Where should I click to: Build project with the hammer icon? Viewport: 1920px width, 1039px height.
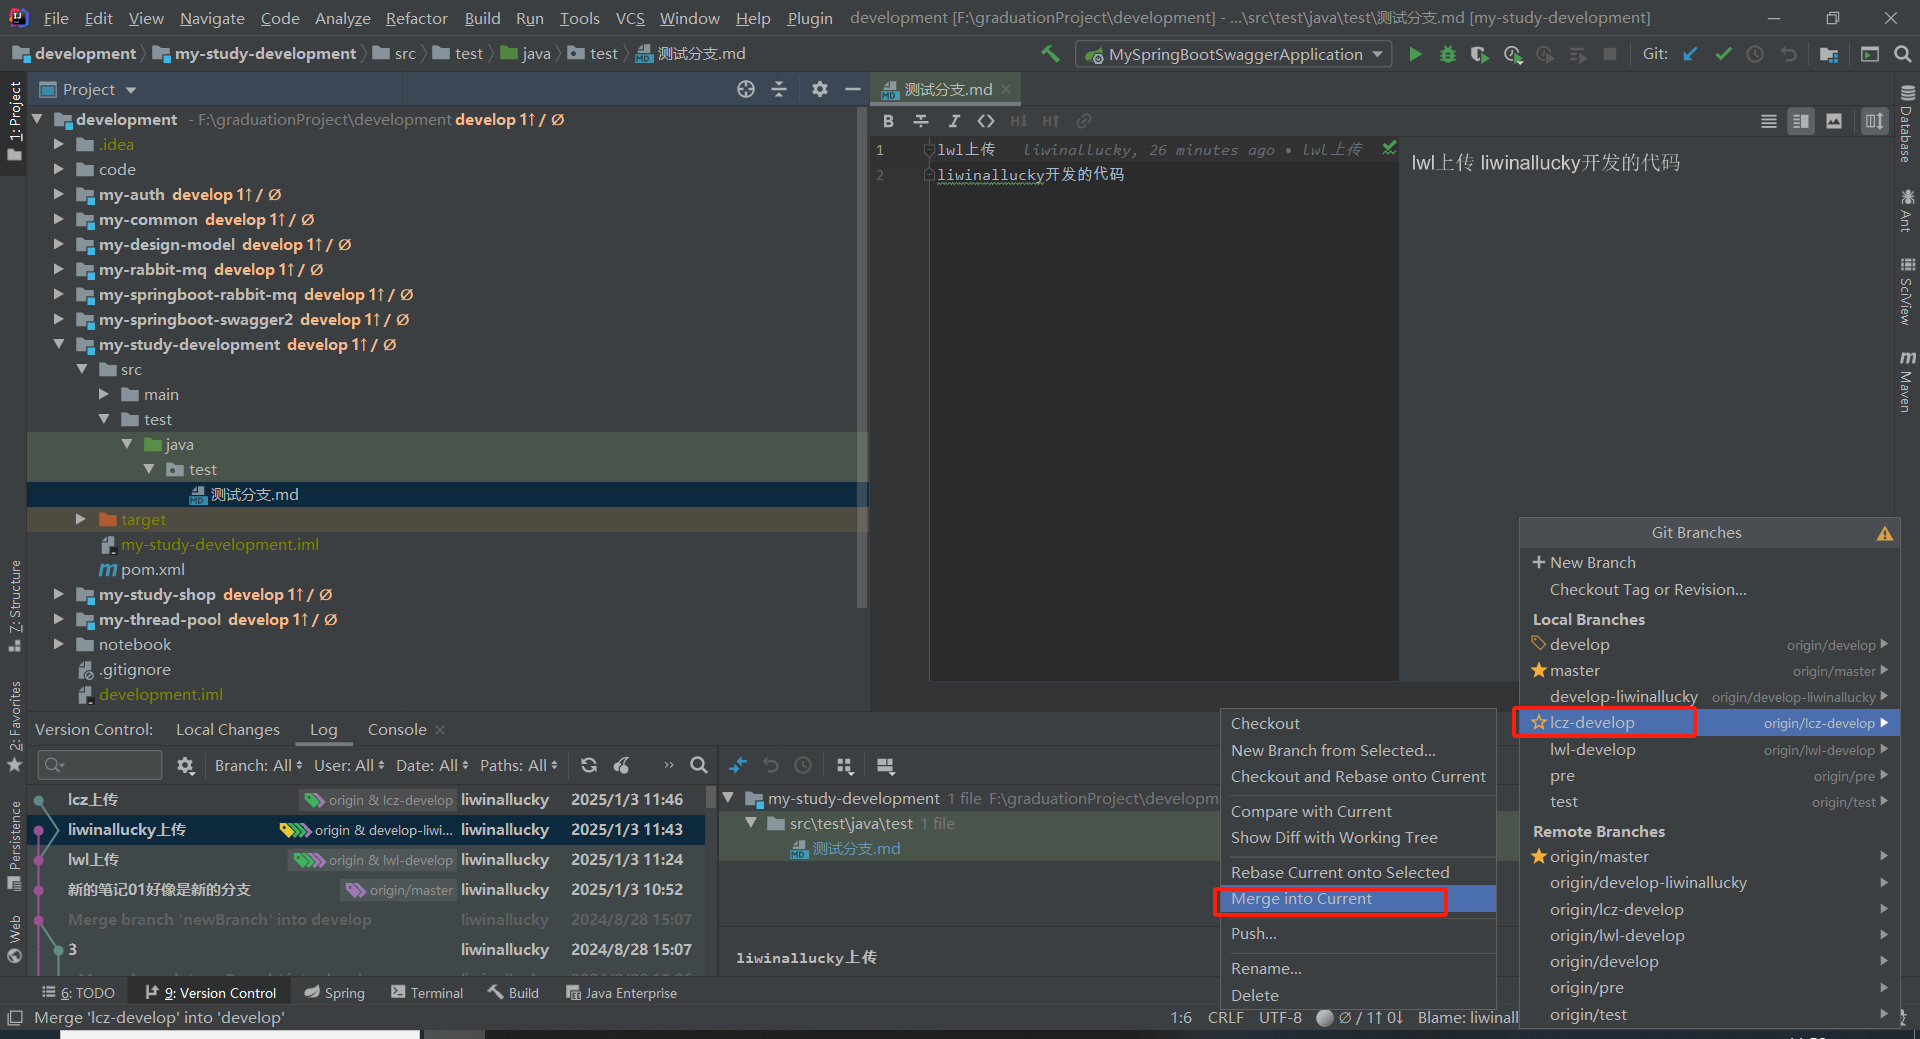(1050, 55)
